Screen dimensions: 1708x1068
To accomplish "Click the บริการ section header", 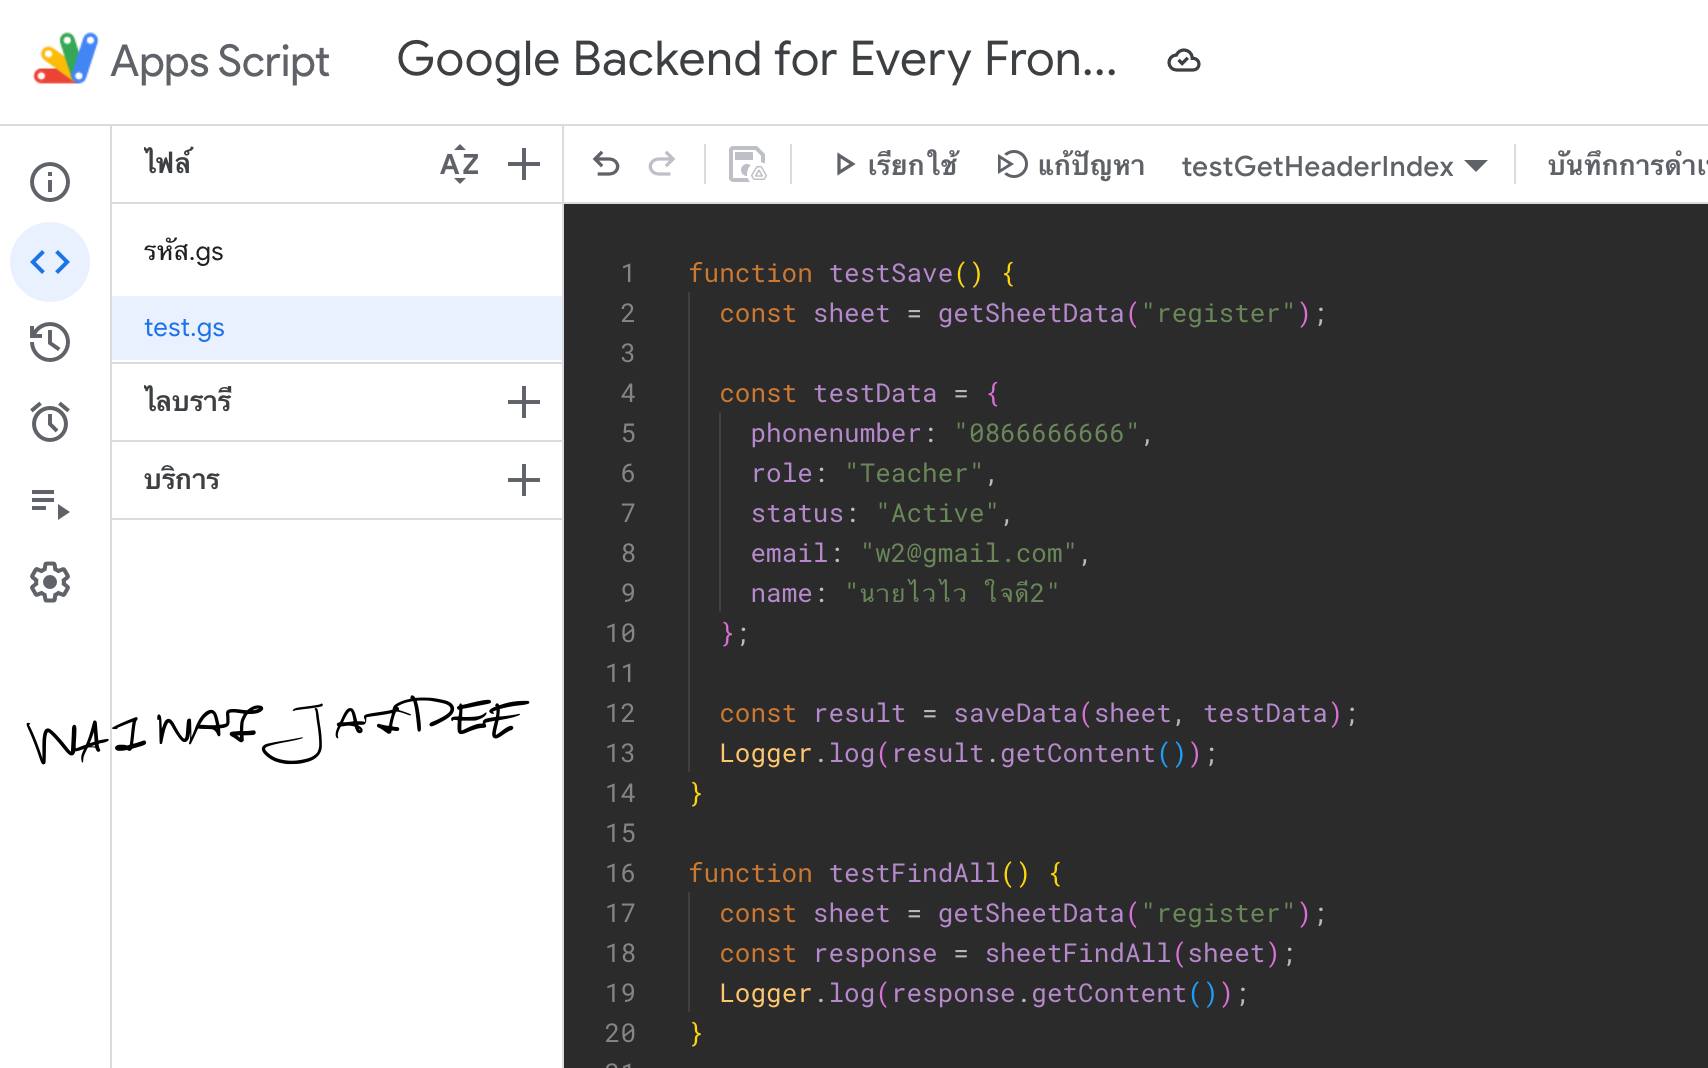I will click(x=181, y=480).
